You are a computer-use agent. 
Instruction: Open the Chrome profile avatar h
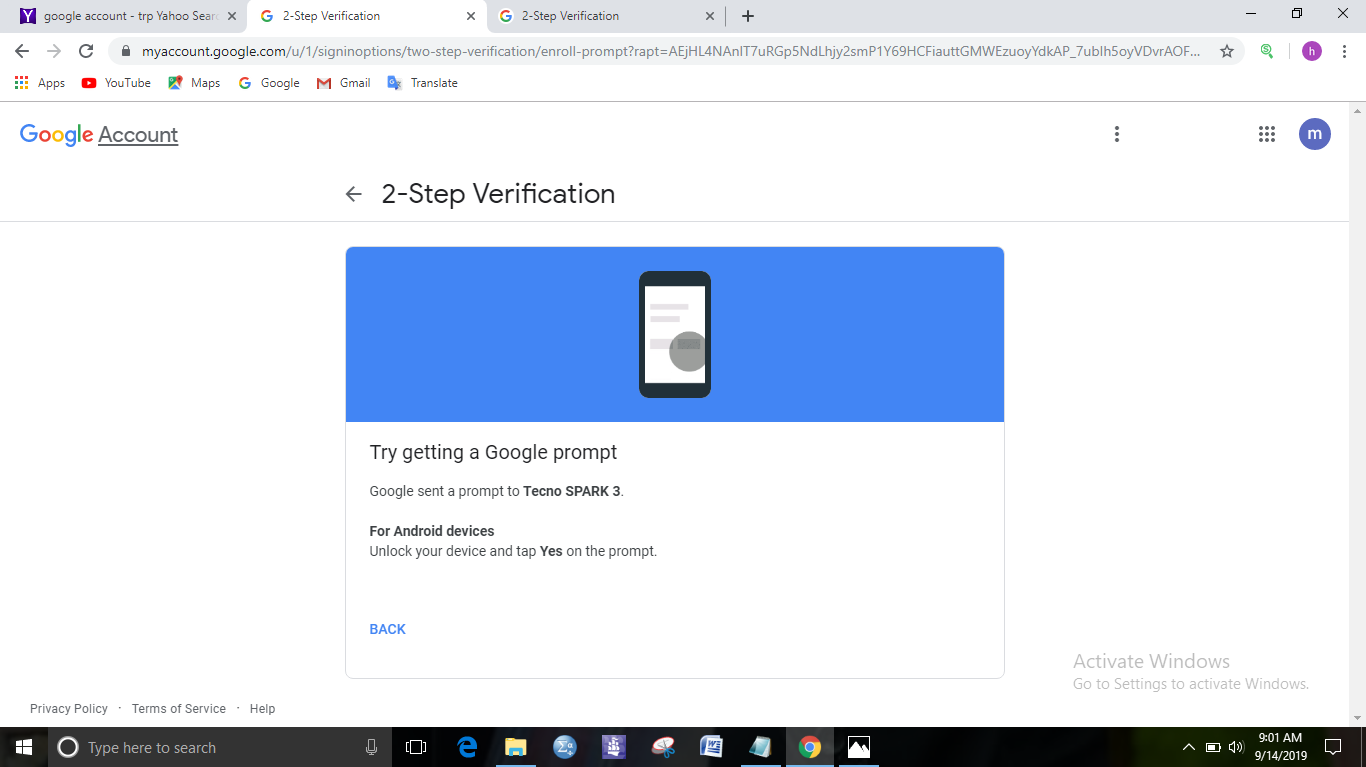click(1312, 51)
